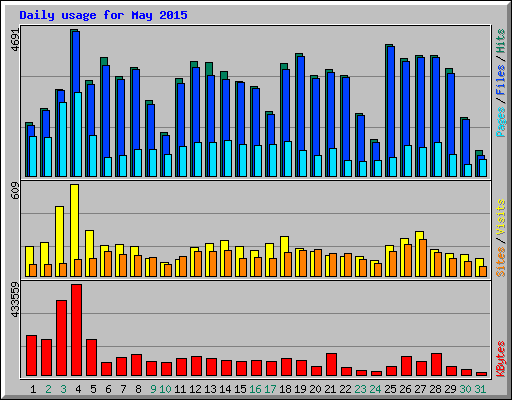Click day 24 on the x-axis

coord(375,389)
